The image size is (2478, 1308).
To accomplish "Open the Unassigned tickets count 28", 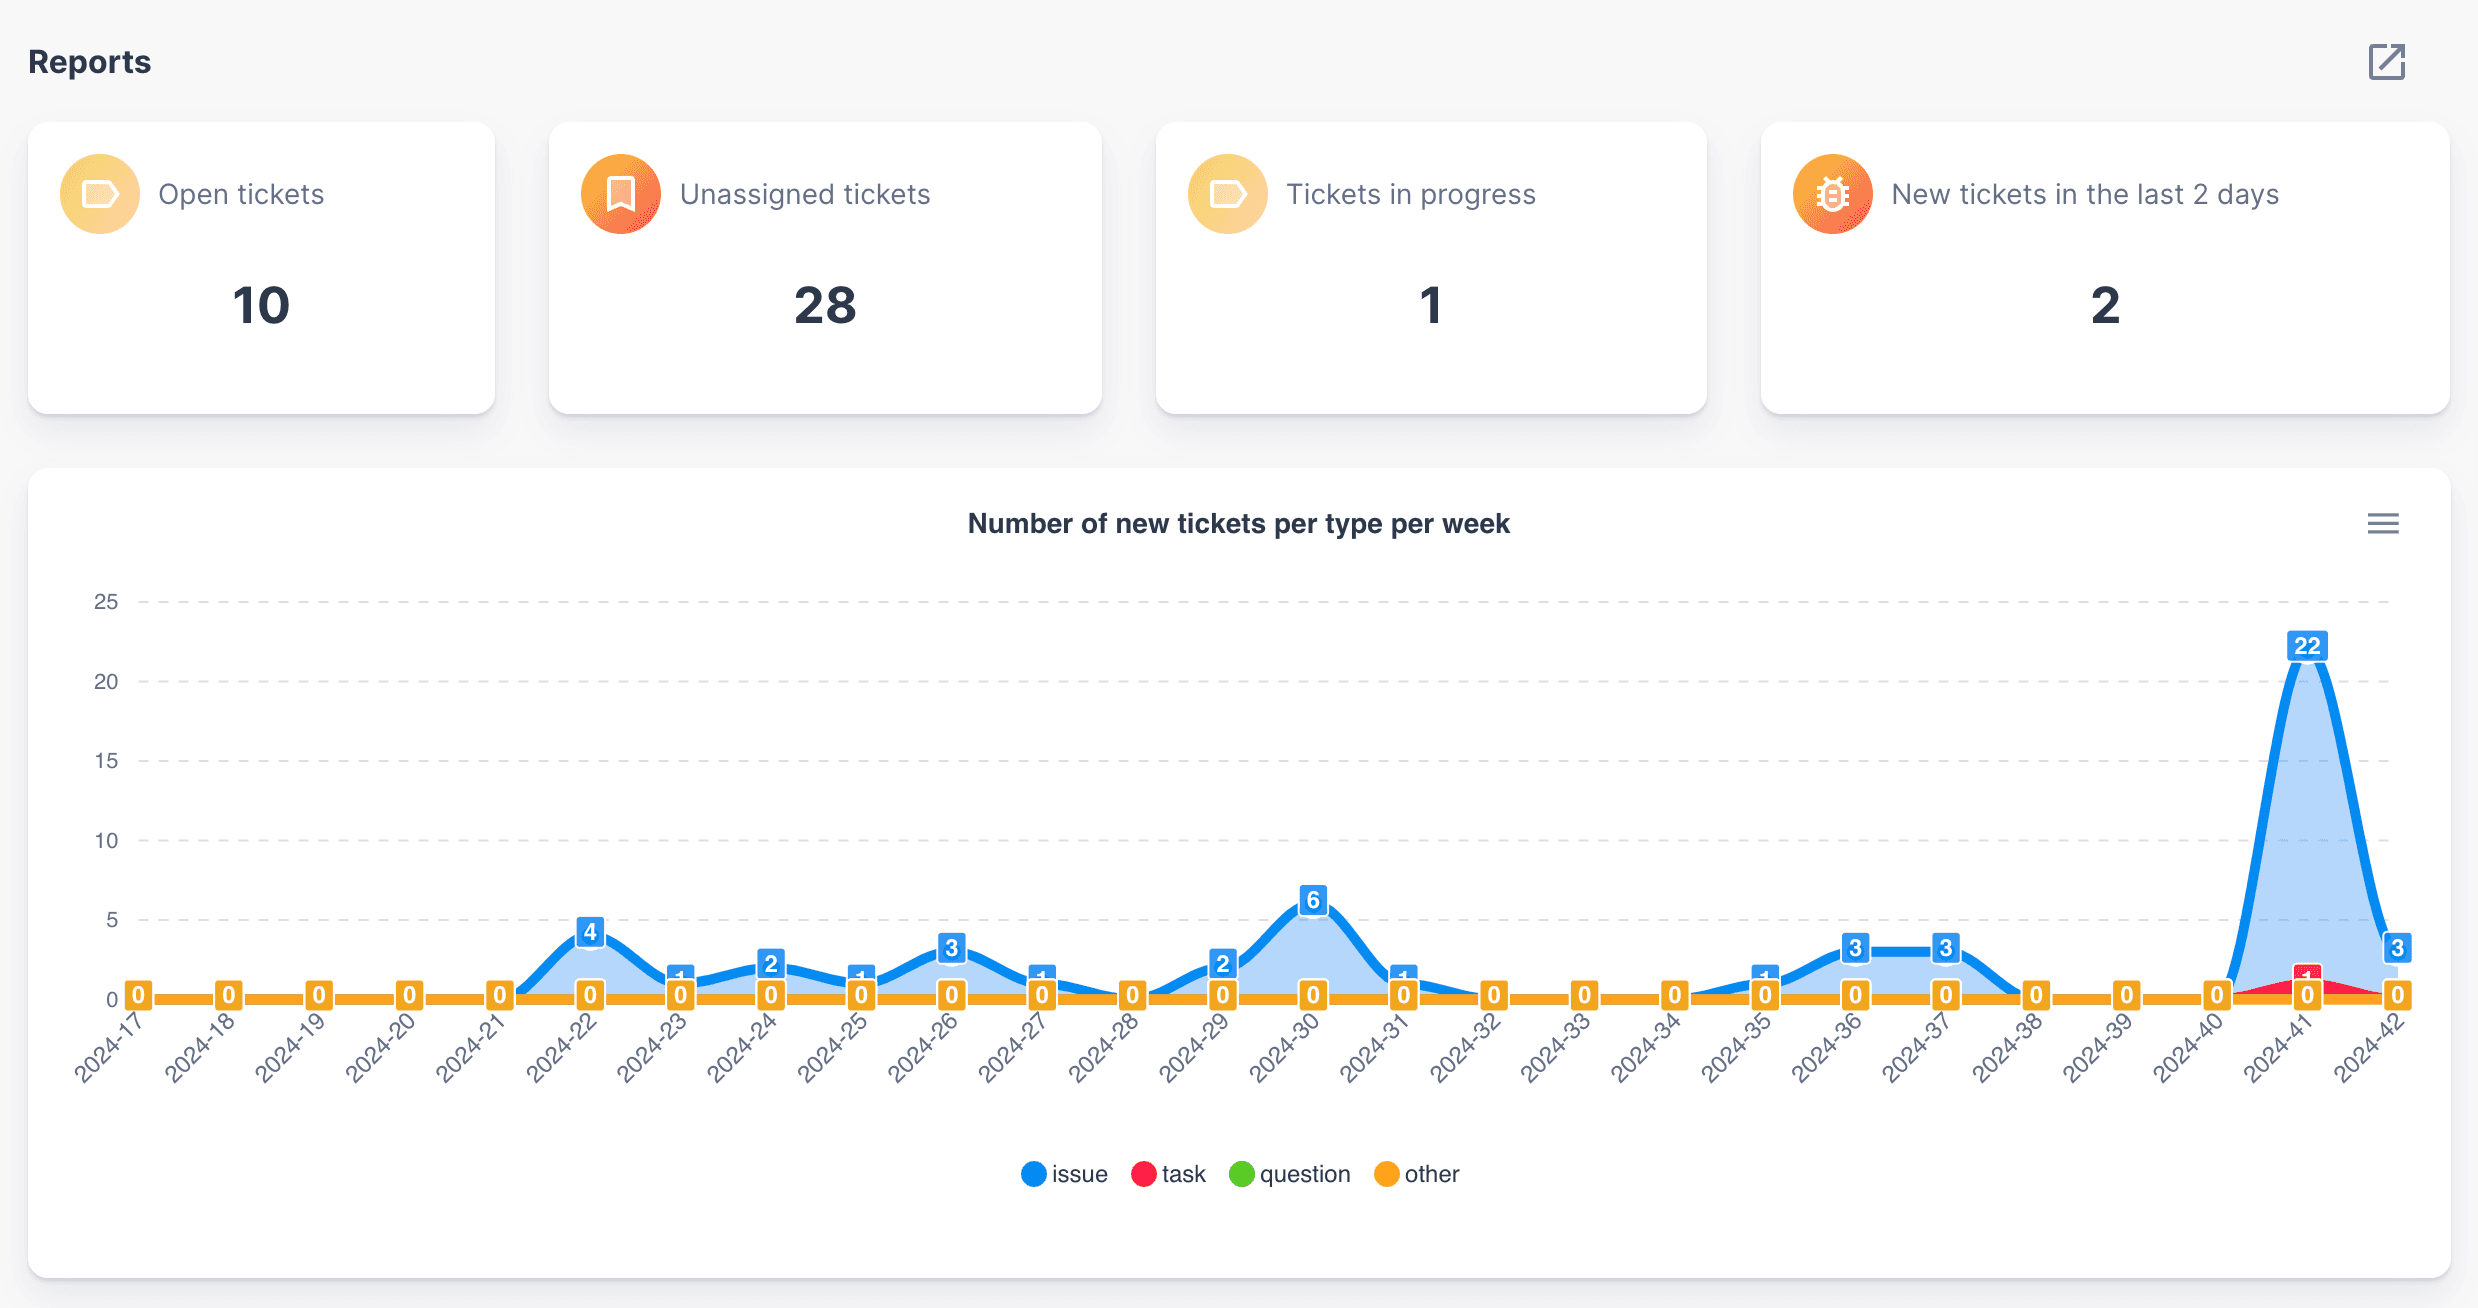I will coord(825,305).
